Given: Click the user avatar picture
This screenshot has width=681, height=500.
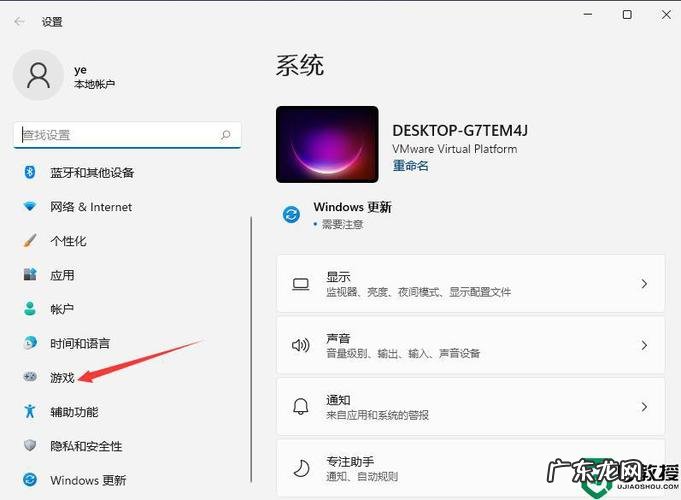Looking at the screenshot, I should point(38,75).
